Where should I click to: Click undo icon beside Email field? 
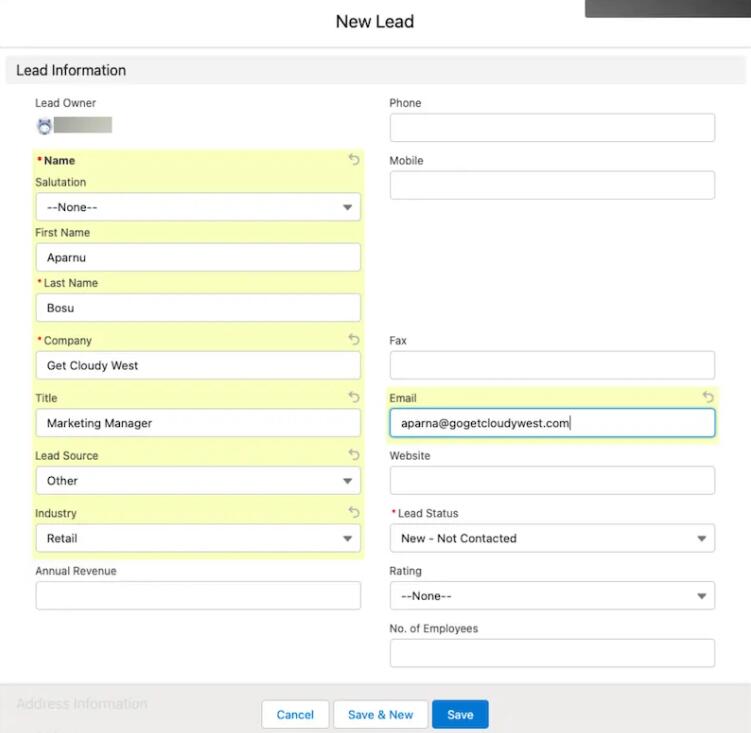click(708, 398)
